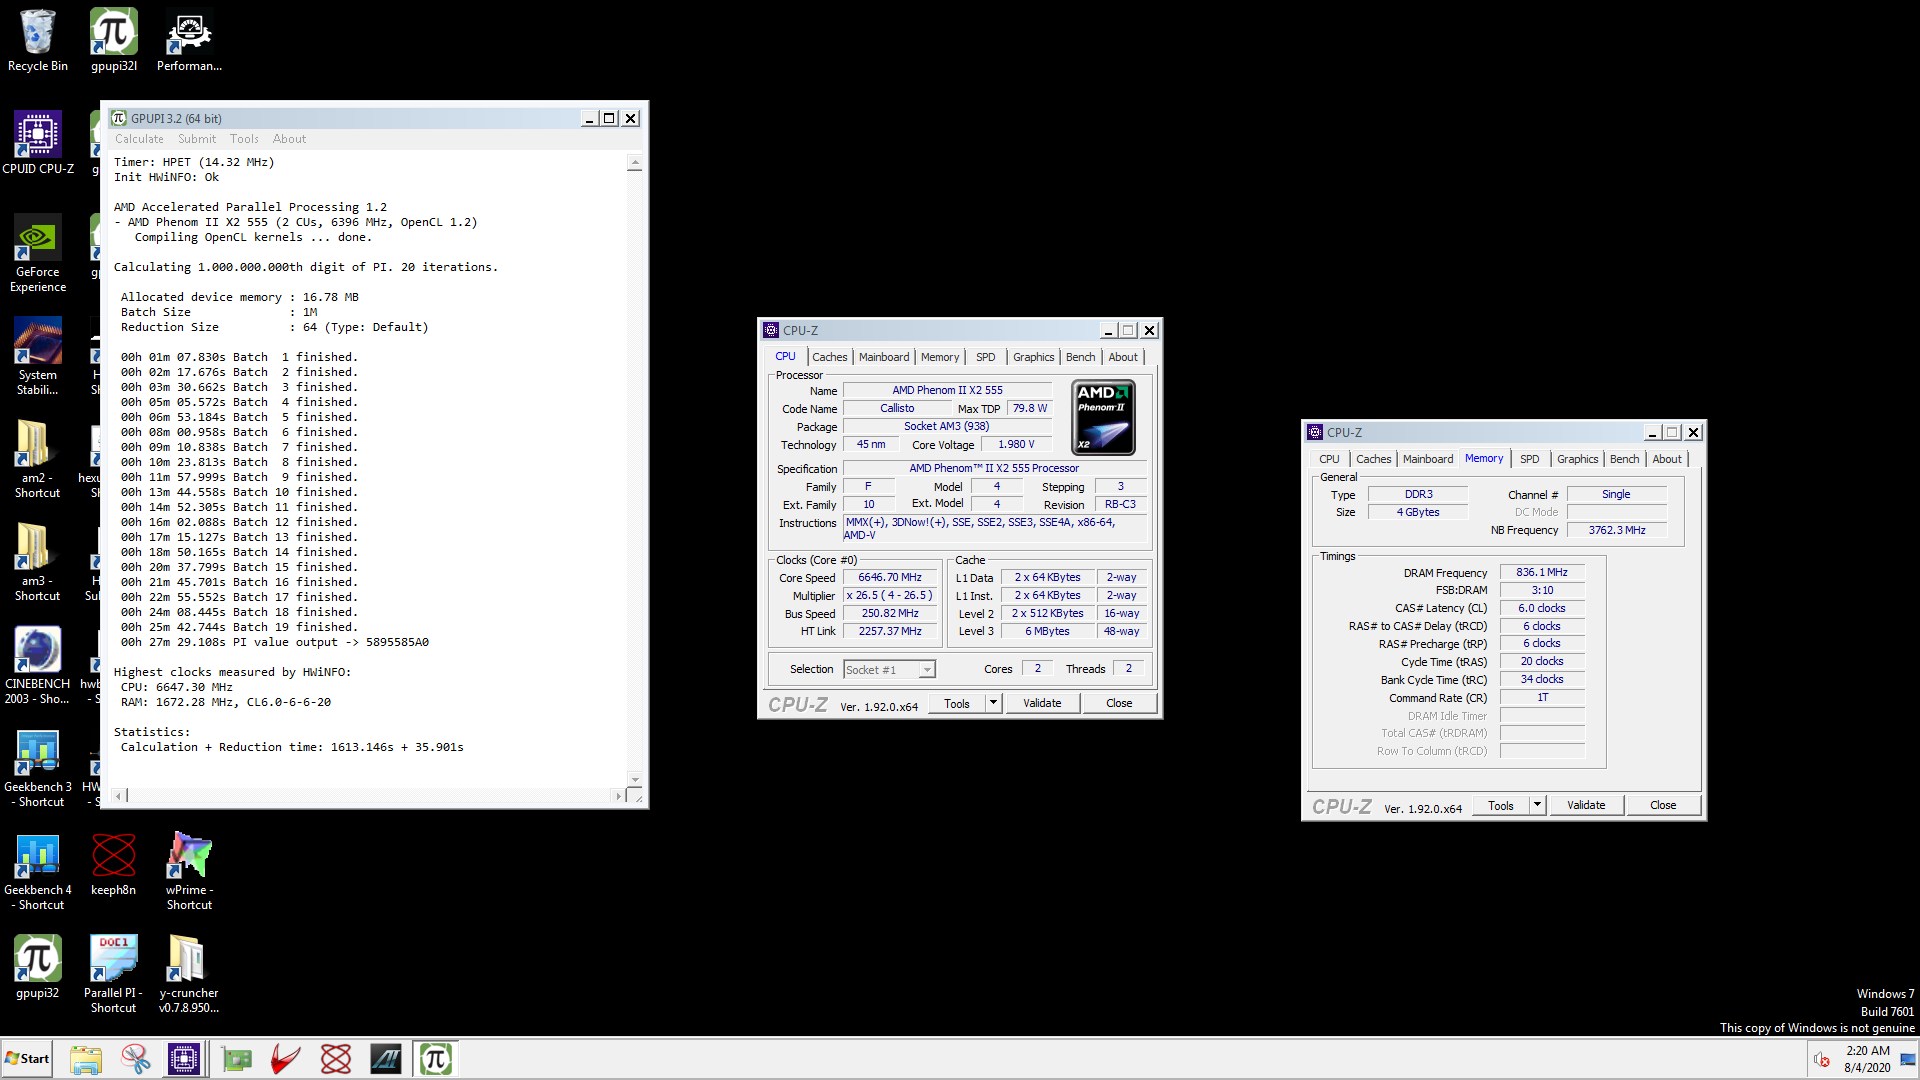Open the y-cruncher v0.7.8.950 folder

click(x=189, y=974)
